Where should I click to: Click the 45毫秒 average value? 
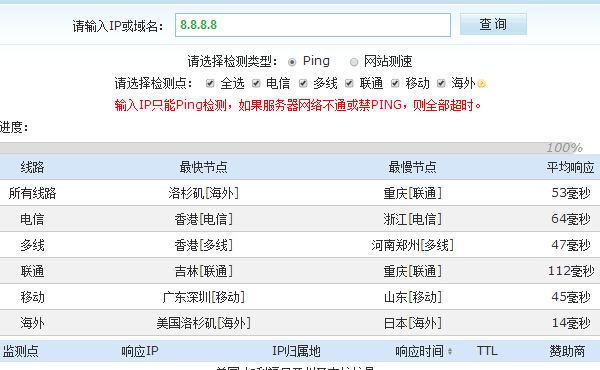coord(571,297)
